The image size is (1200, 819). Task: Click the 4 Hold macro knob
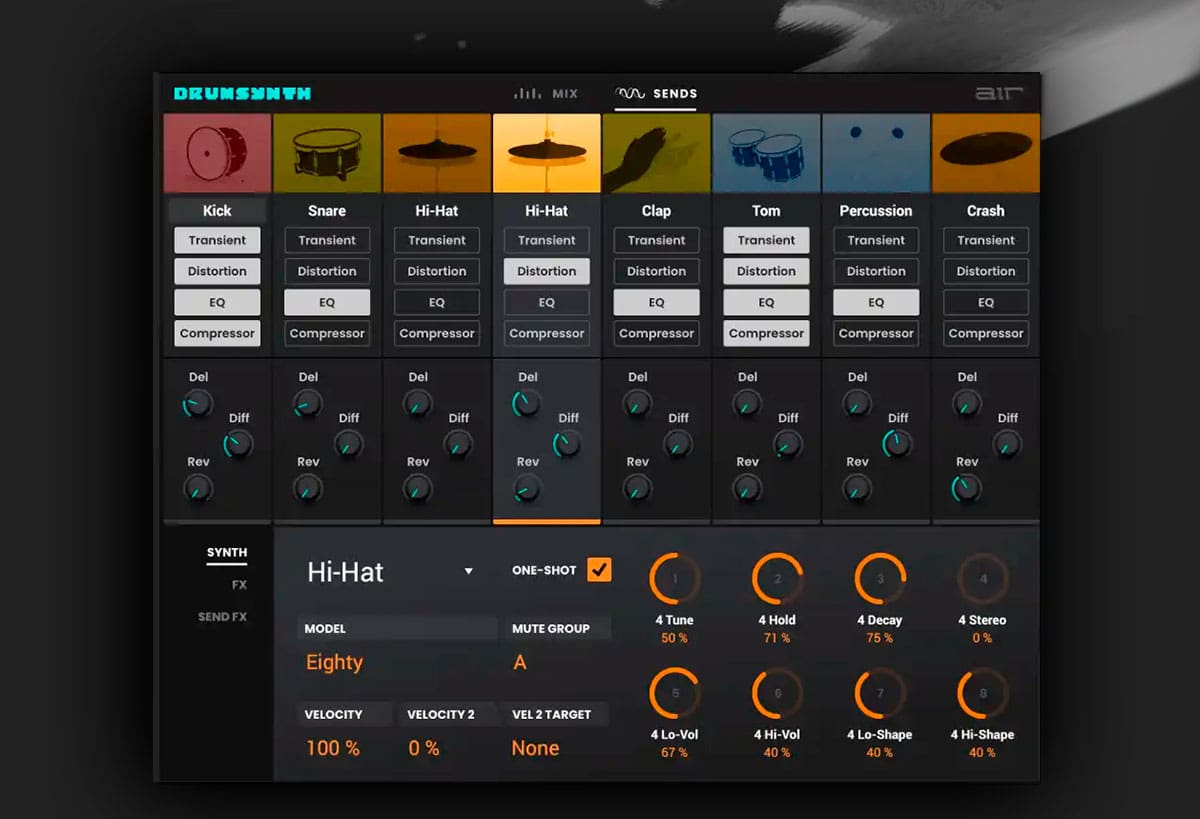pyautogui.click(x=778, y=579)
